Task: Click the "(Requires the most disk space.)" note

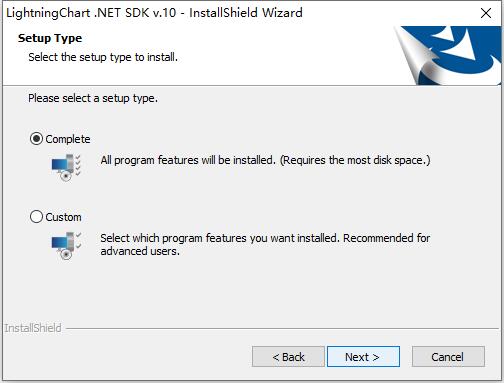Action: tap(355, 160)
